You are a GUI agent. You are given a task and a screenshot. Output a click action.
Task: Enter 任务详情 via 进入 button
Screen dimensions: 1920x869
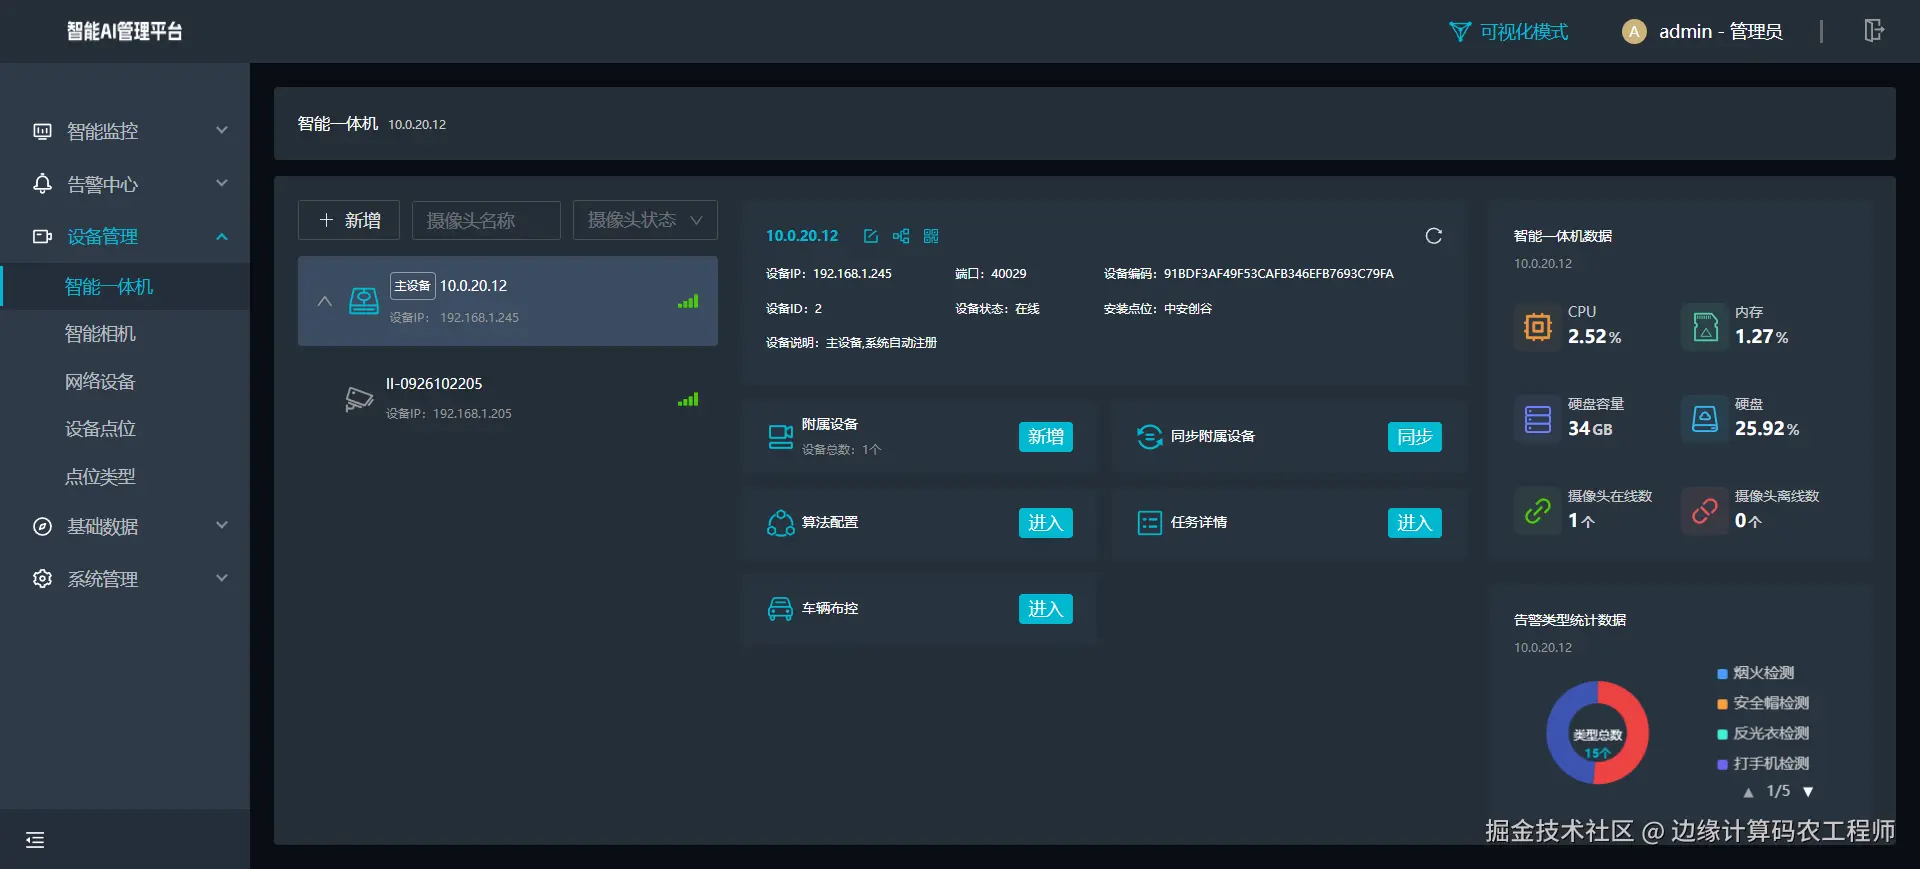1415,523
